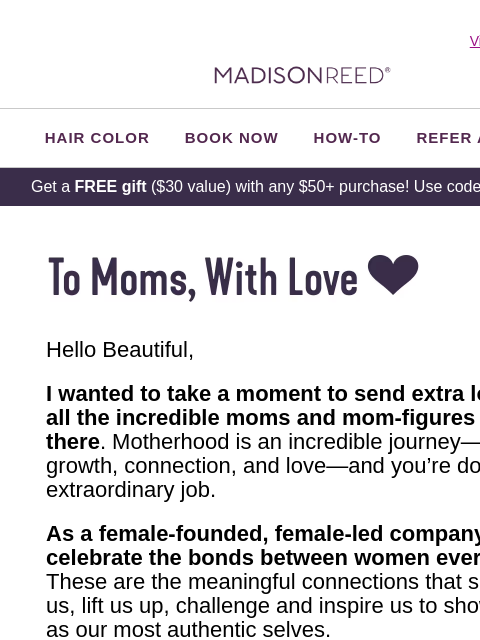Select the HOW-TO navigation link

[347, 138]
